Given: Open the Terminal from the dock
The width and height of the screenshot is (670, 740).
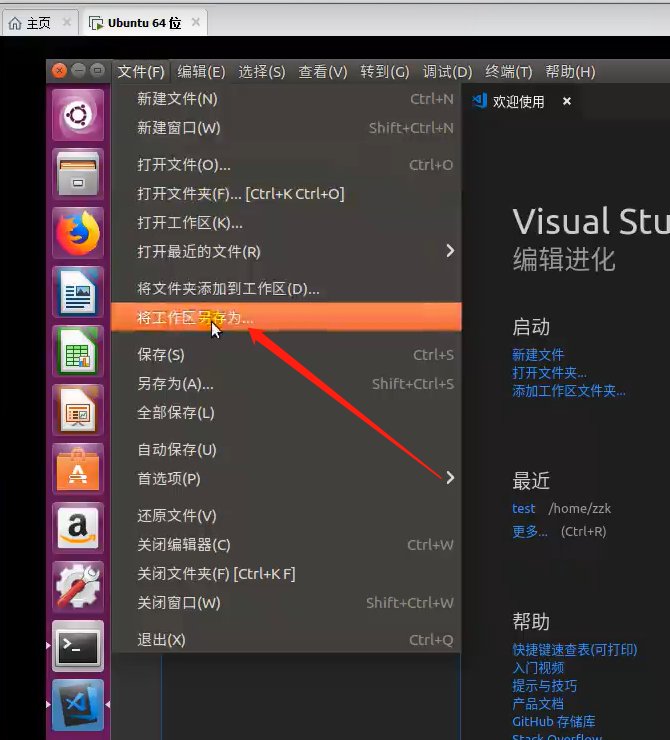Looking at the screenshot, I should (x=78, y=646).
